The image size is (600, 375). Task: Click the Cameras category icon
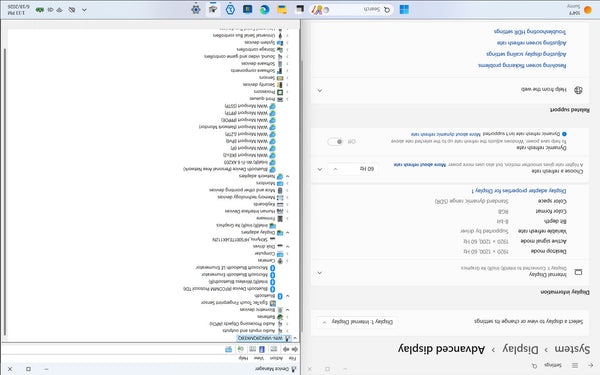pos(280,261)
